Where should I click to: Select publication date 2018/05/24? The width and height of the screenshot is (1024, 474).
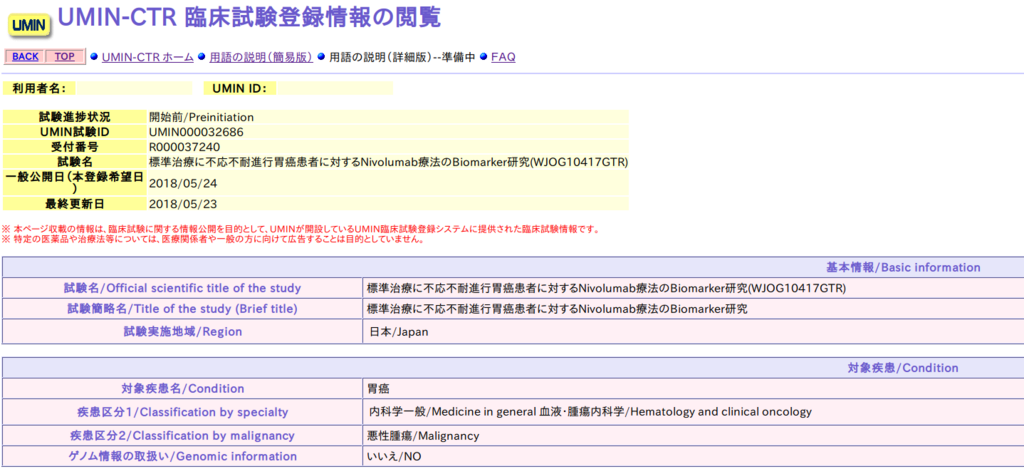pyautogui.click(x=183, y=182)
